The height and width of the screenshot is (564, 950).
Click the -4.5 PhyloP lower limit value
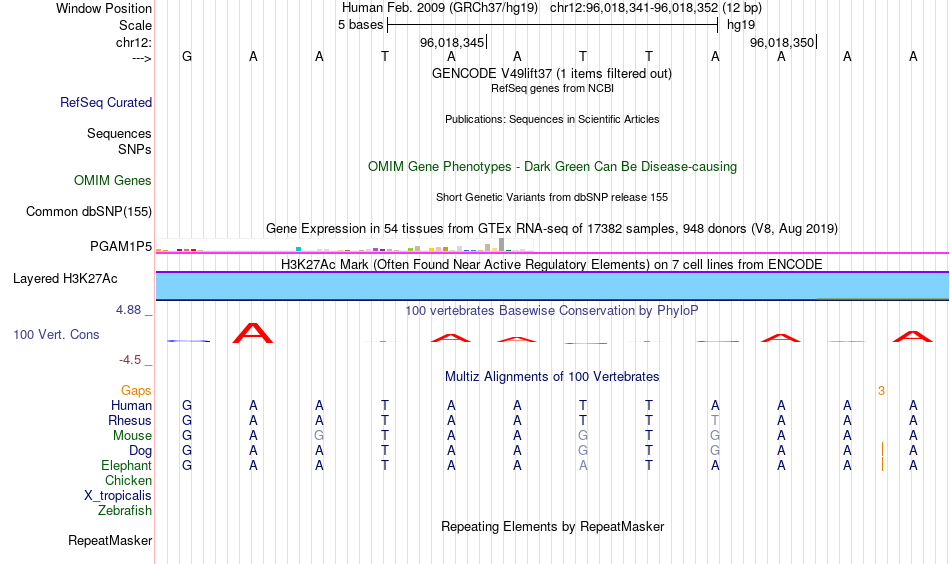pos(130,360)
